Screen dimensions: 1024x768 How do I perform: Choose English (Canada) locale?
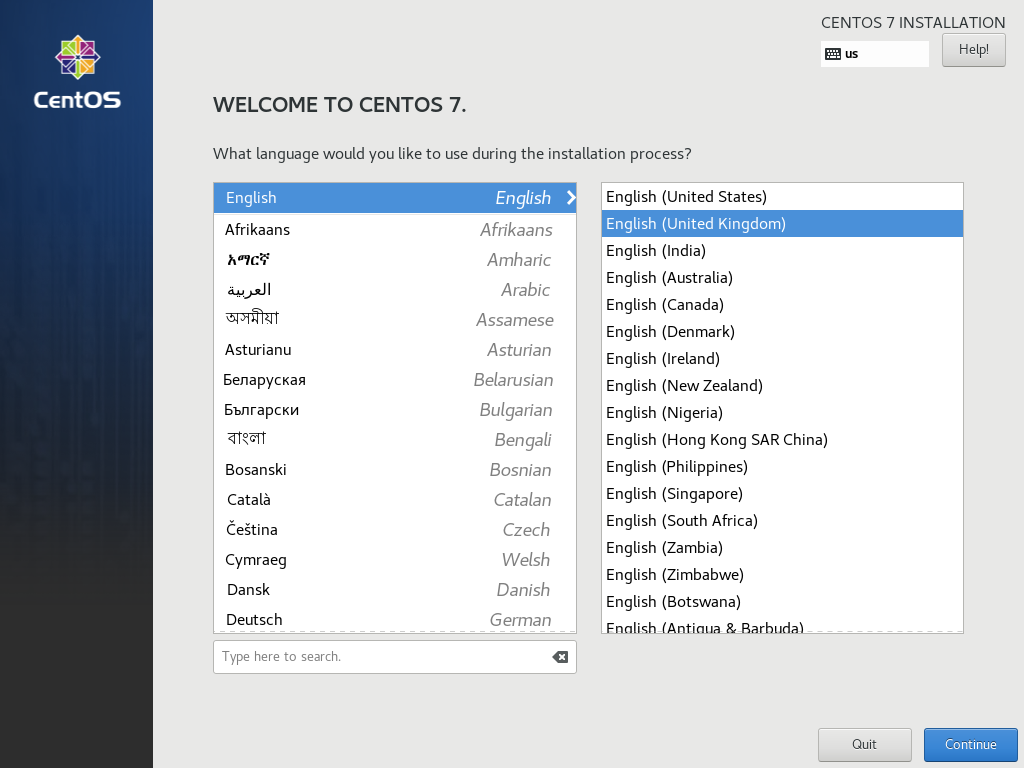click(782, 304)
